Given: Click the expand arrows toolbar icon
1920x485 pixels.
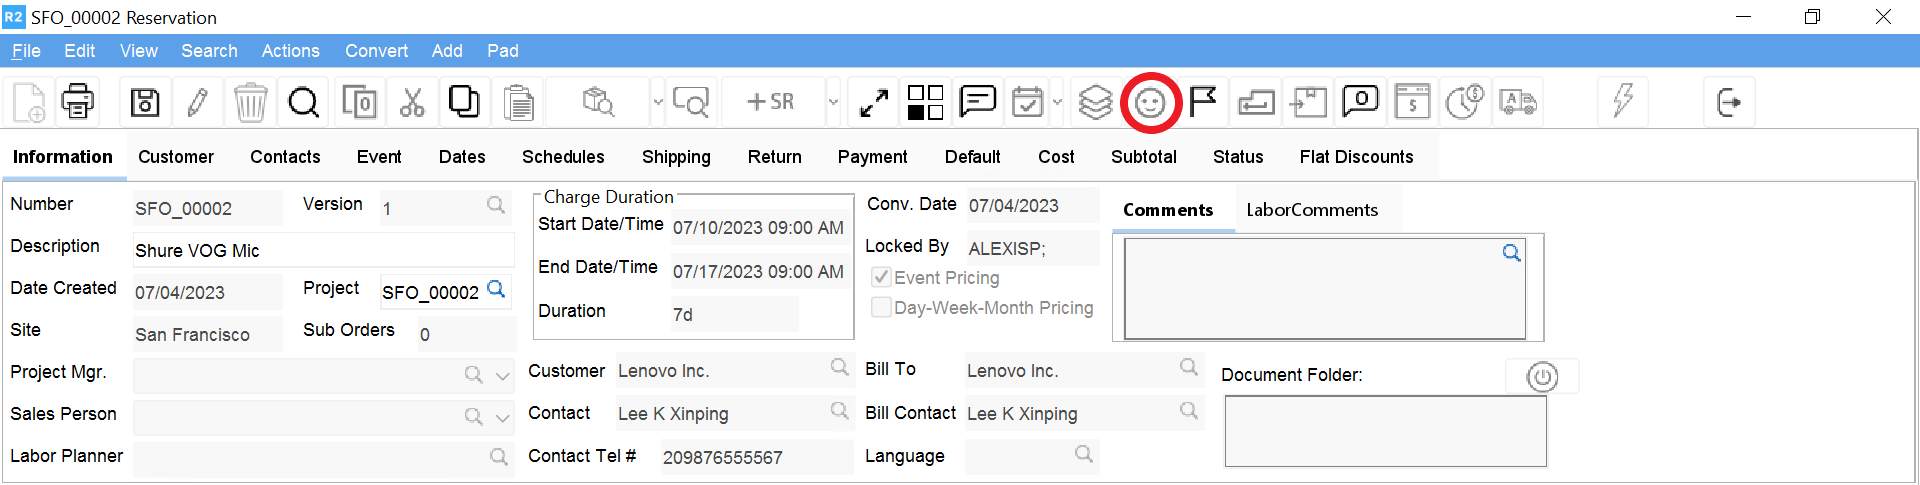Looking at the screenshot, I should [x=873, y=102].
